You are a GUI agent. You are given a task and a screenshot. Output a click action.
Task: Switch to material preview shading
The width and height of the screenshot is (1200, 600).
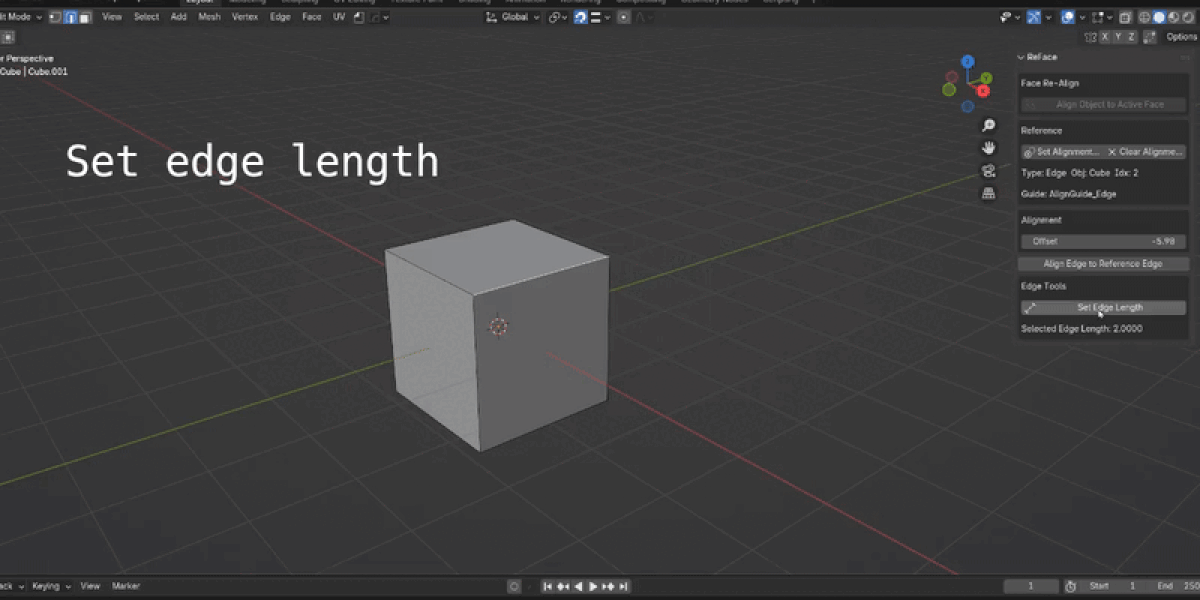1173,17
